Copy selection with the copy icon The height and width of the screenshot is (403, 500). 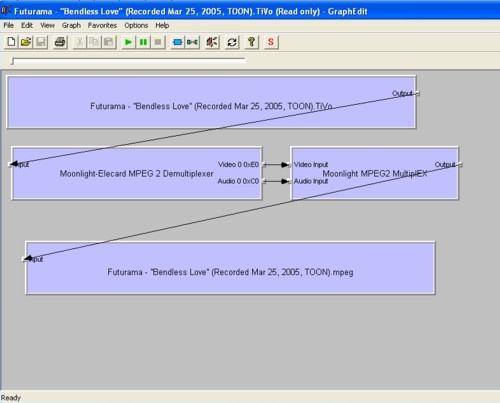pos(94,42)
